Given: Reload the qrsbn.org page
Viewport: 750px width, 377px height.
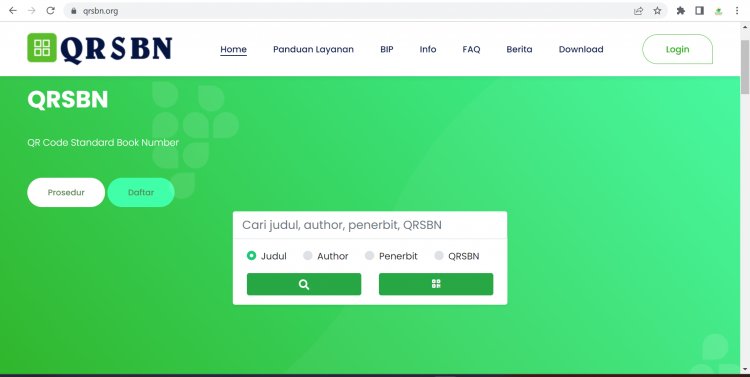Looking at the screenshot, I should 50,11.
